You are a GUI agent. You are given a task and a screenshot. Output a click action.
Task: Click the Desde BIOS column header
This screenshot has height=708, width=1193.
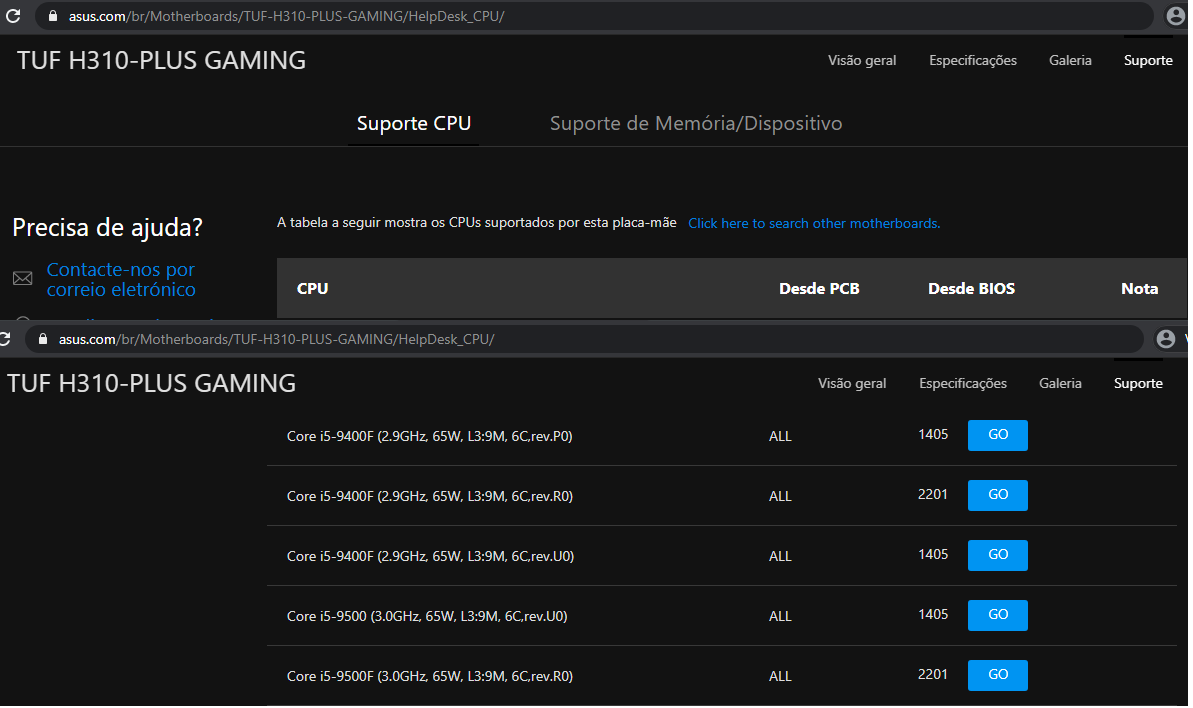click(972, 288)
